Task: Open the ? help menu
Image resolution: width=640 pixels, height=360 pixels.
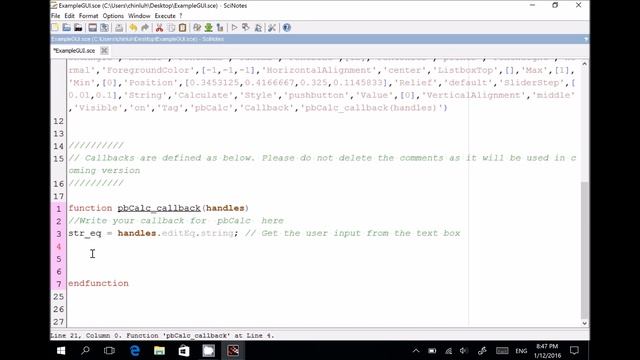Action: pos(181,16)
